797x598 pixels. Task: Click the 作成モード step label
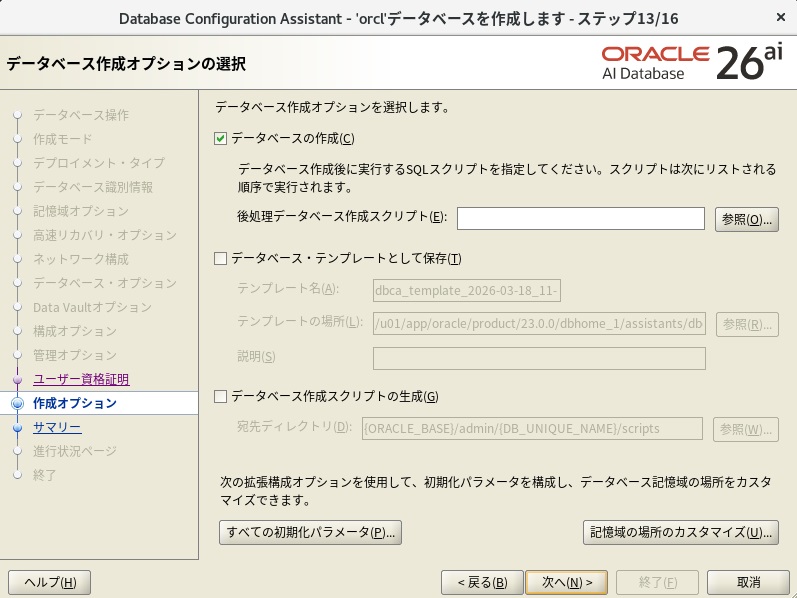63,139
